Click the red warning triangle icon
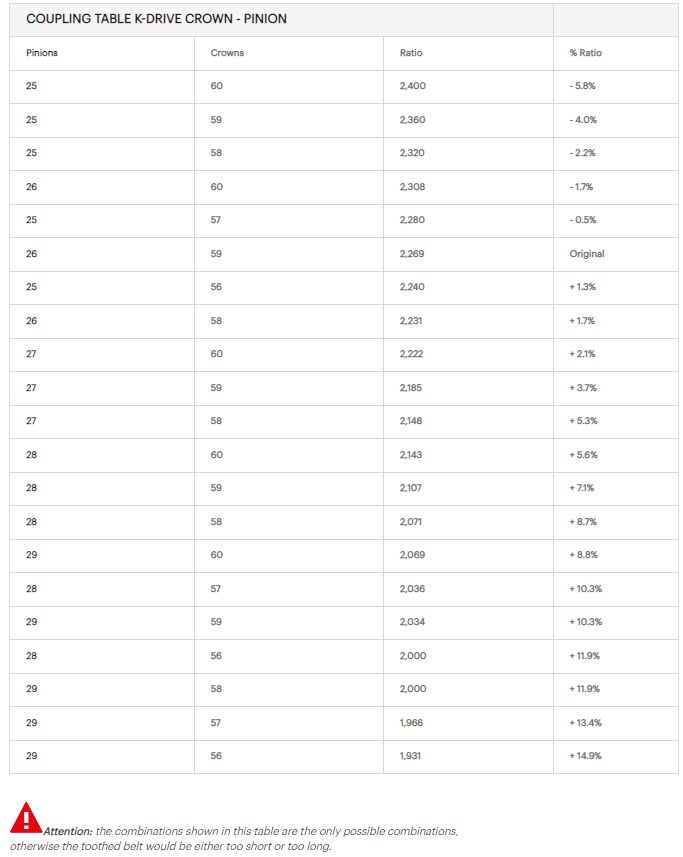The height and width of the screenshot is (857, 683). tap(26, 818)
